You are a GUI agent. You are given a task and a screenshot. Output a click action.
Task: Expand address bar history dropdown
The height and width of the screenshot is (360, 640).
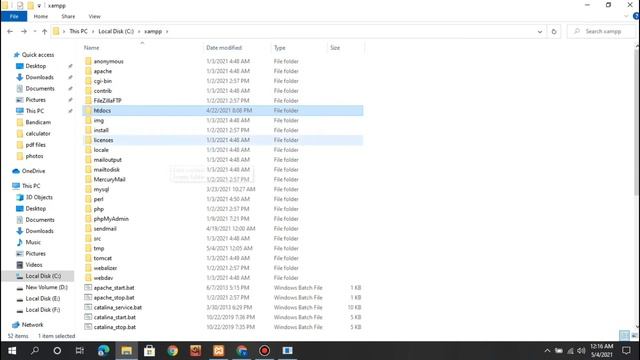pos(540,31)
